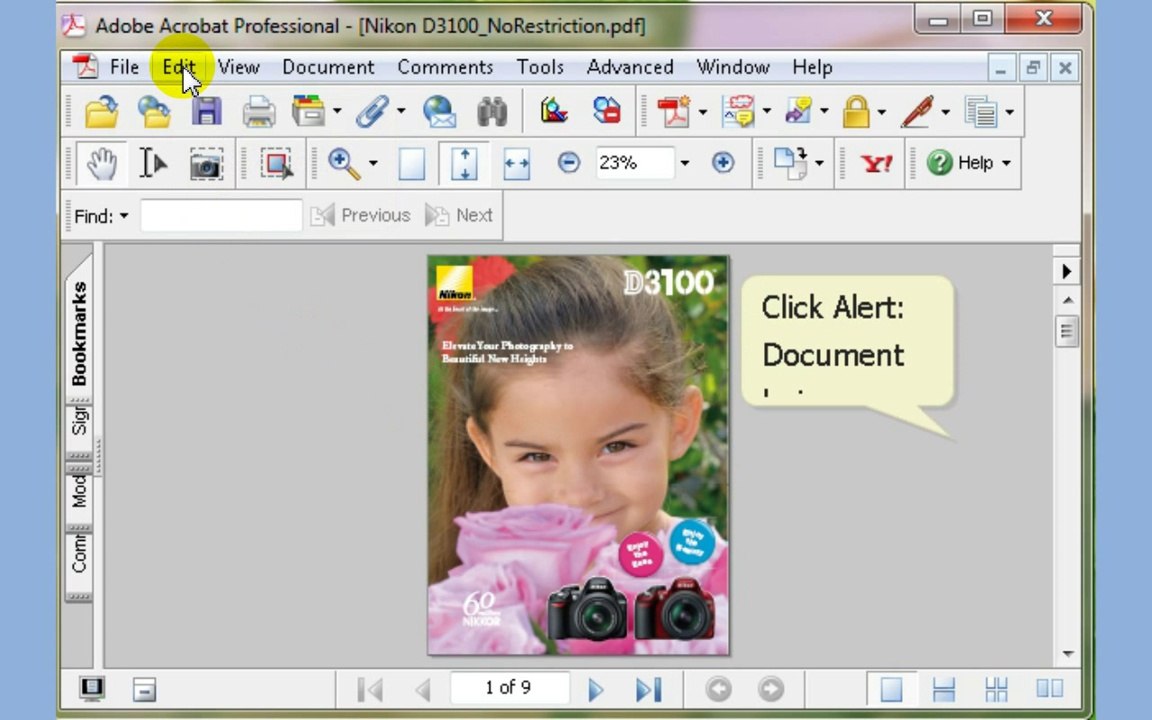This screenshot has width=1152, height=720.
Task: Select the TouchUp object tool
Action: 276,163
